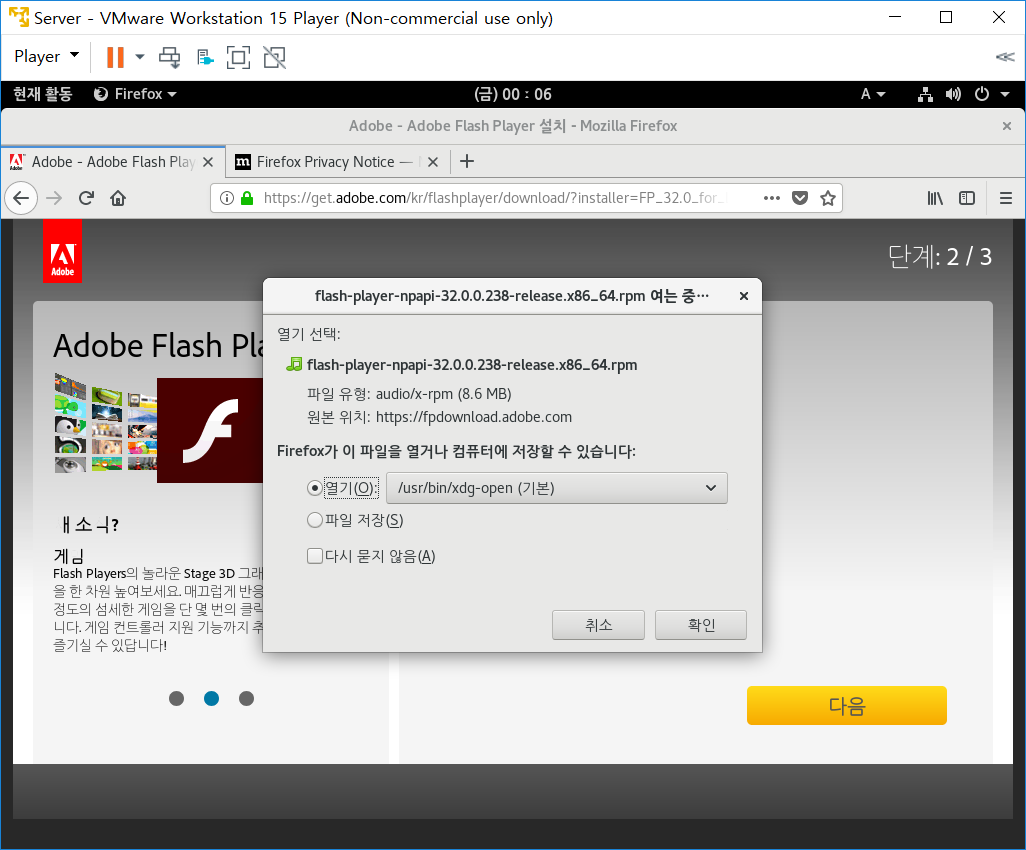Go forward one page

54,198
